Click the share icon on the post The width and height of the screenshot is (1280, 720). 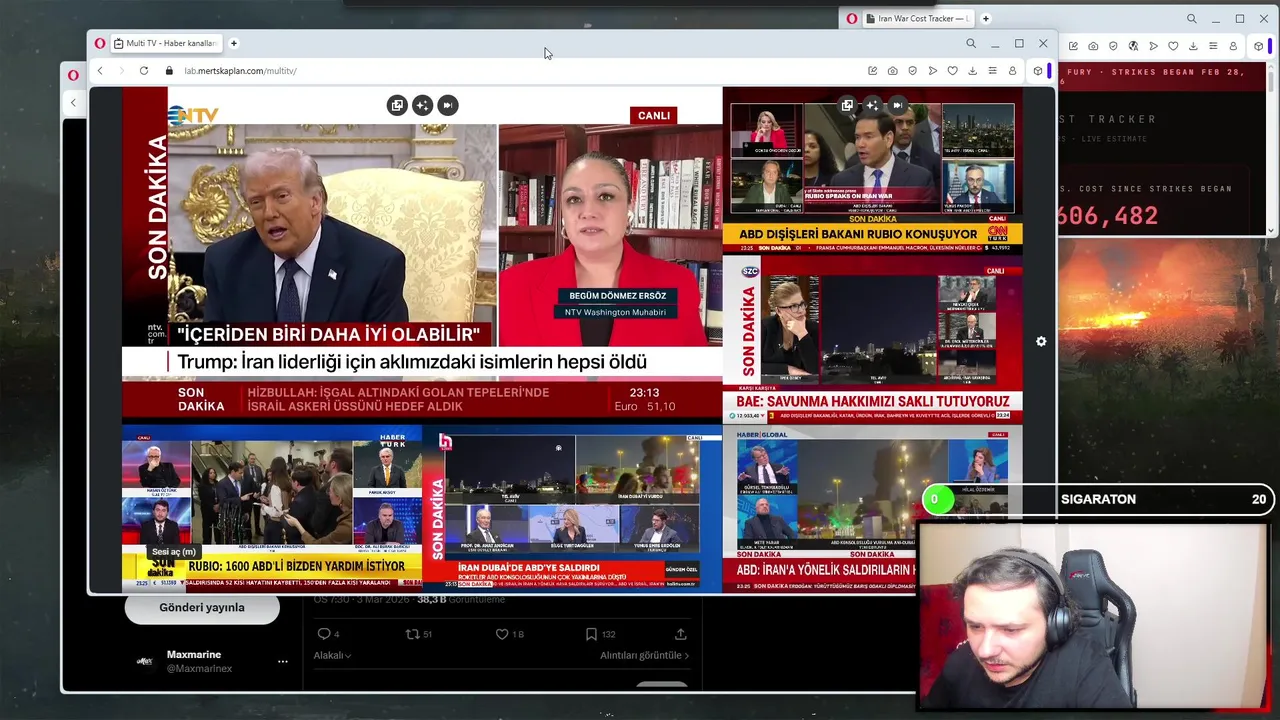click(681, 634)
